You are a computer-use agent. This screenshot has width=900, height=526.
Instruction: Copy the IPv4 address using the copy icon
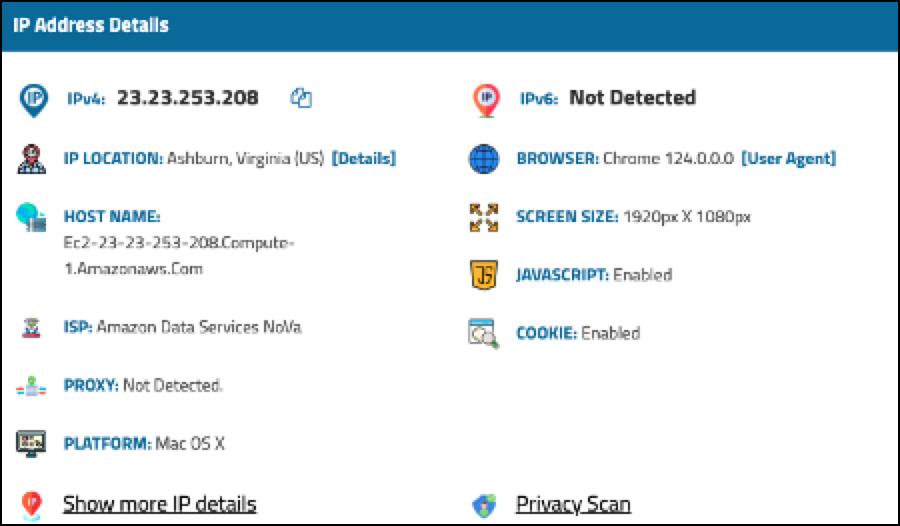[302, 98]
